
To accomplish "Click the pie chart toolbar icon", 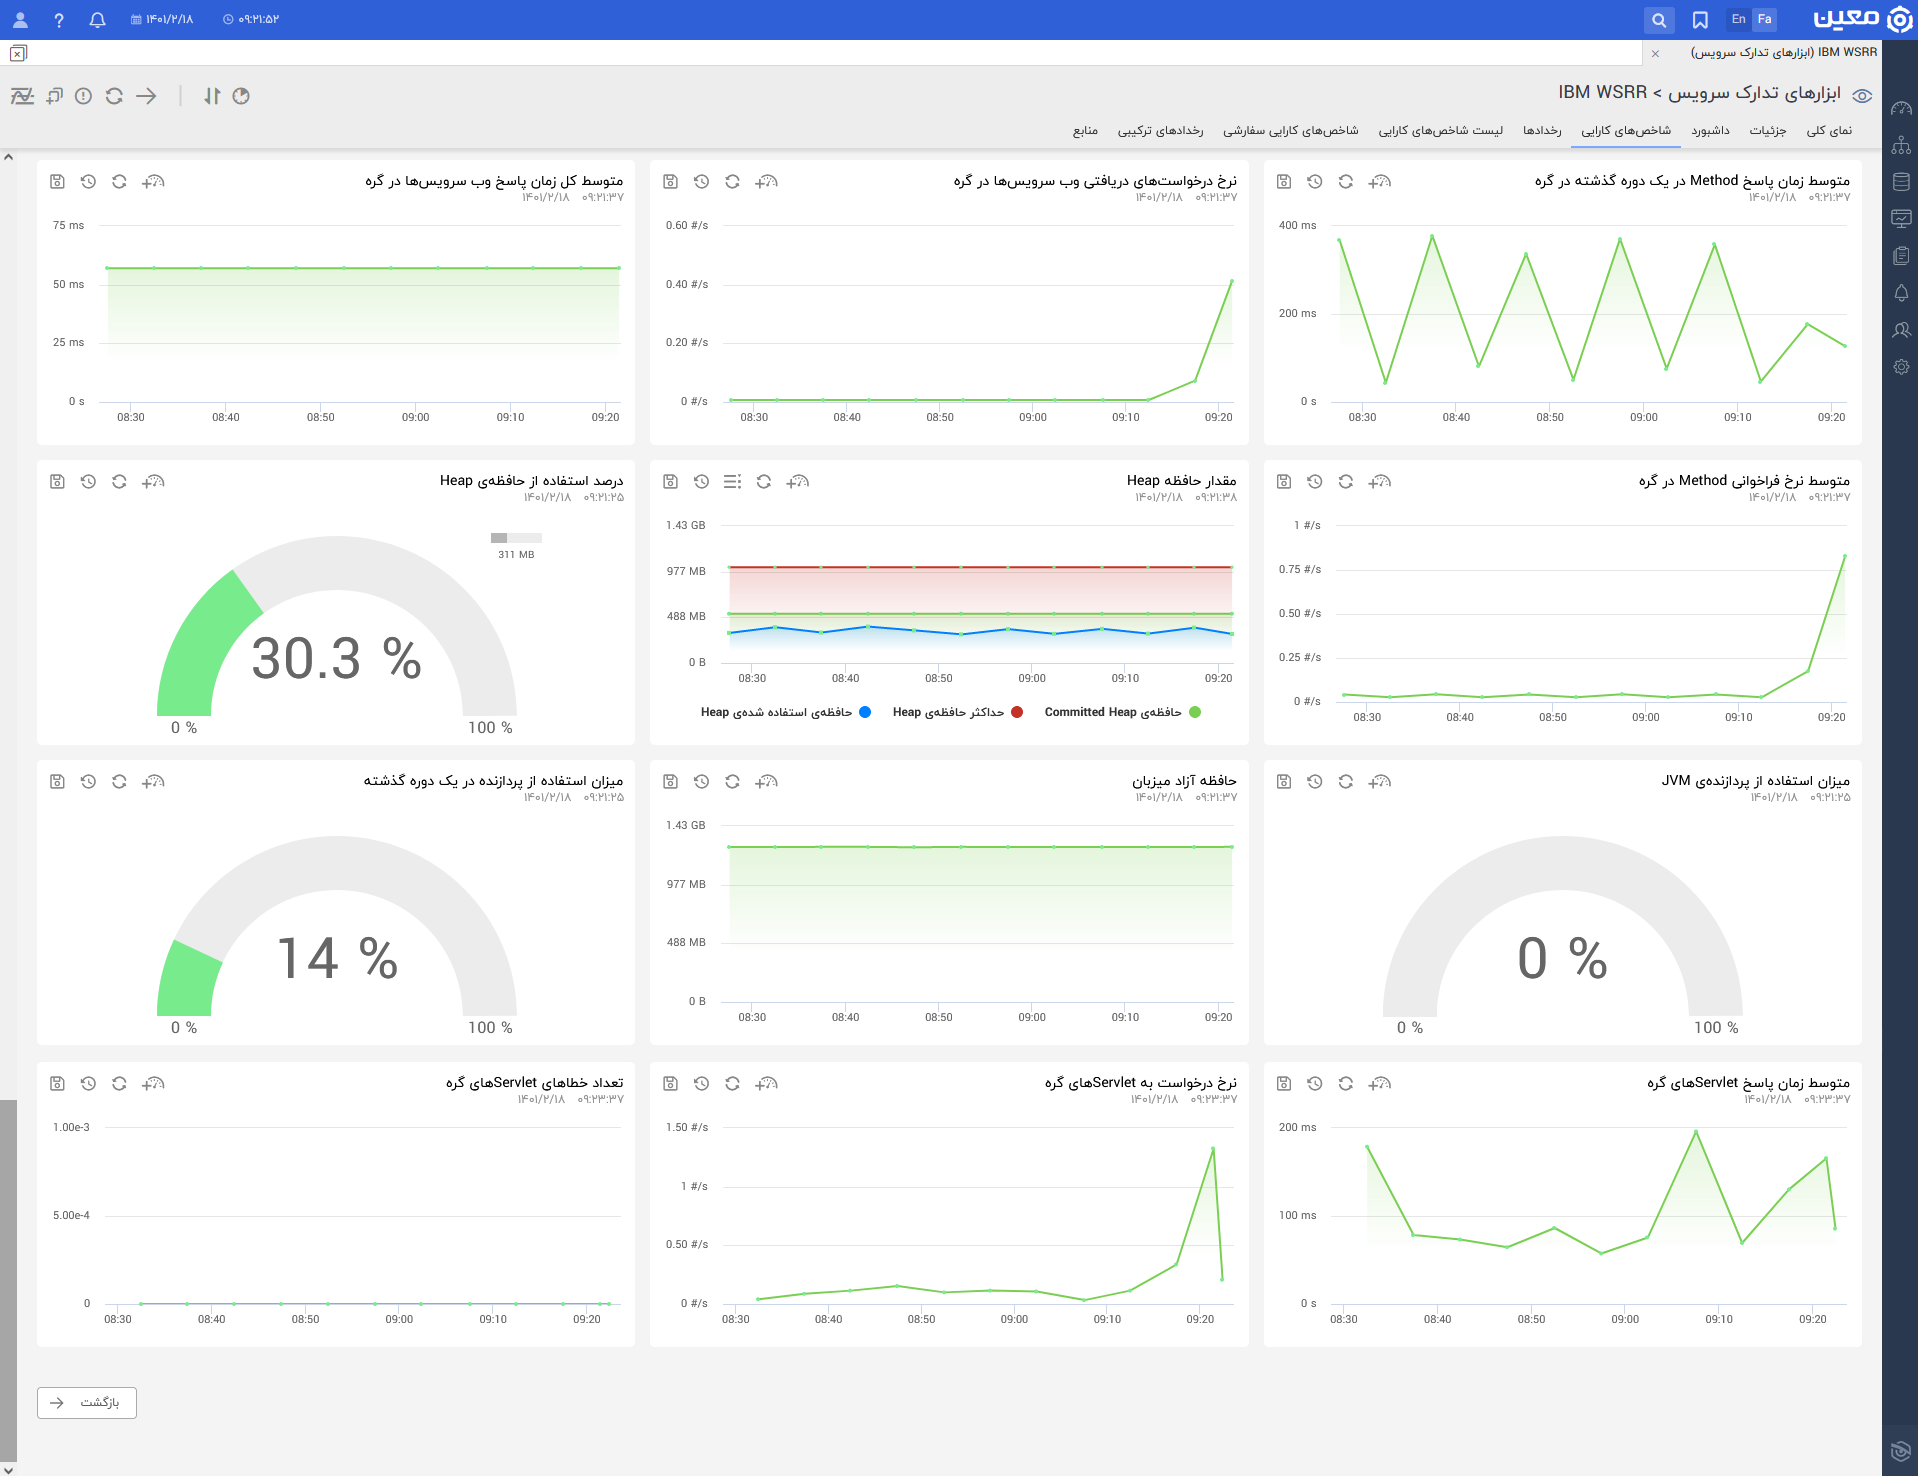I will (x=241, y=96).
